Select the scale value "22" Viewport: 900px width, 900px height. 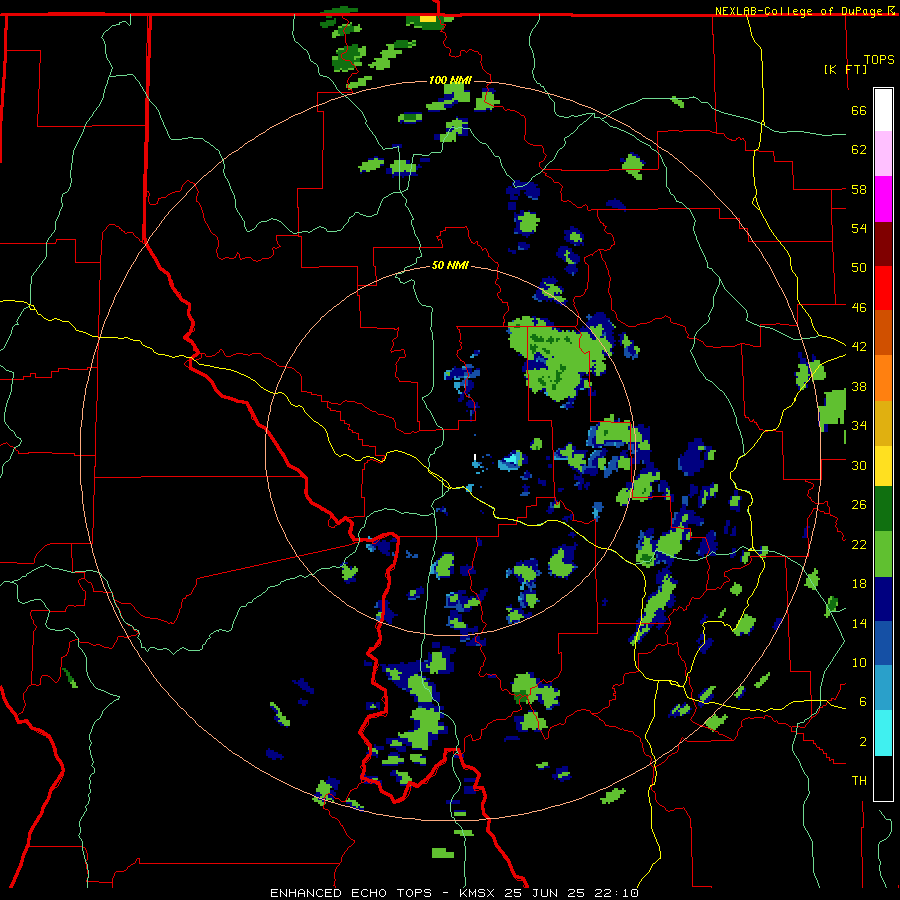coord(859,544)
